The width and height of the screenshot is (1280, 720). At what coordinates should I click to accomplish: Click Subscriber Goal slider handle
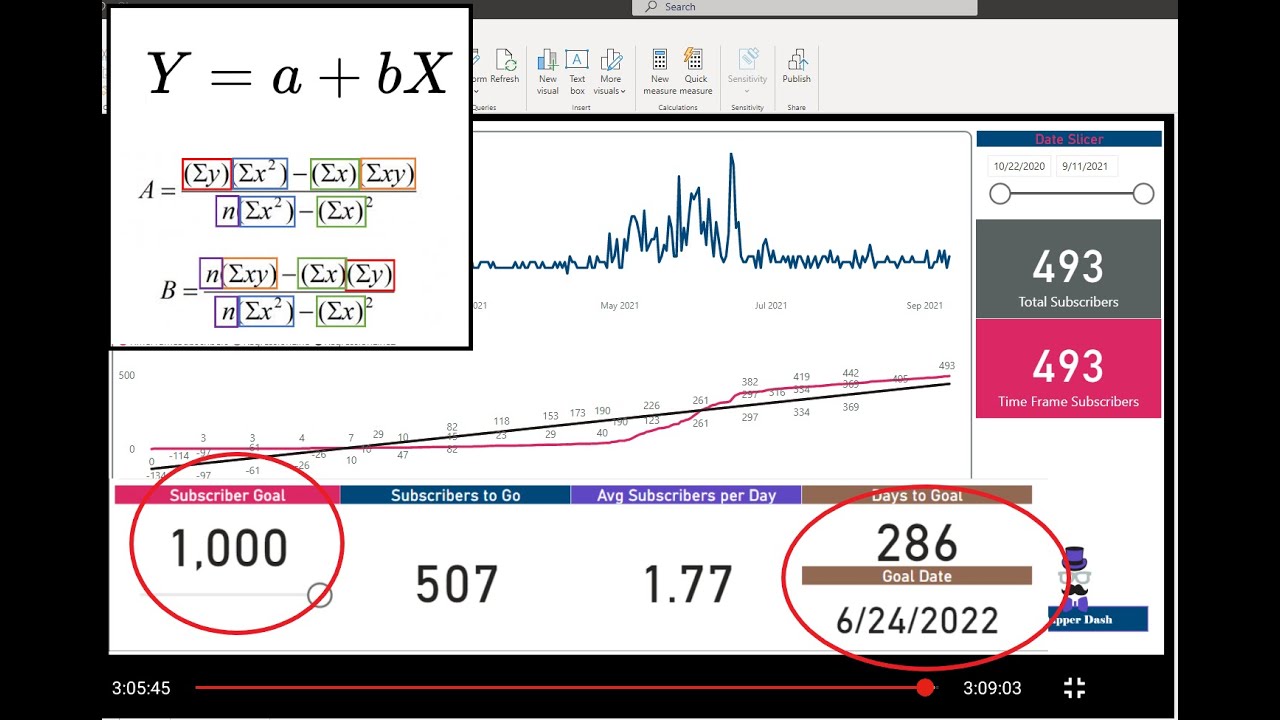pos(319,595)
